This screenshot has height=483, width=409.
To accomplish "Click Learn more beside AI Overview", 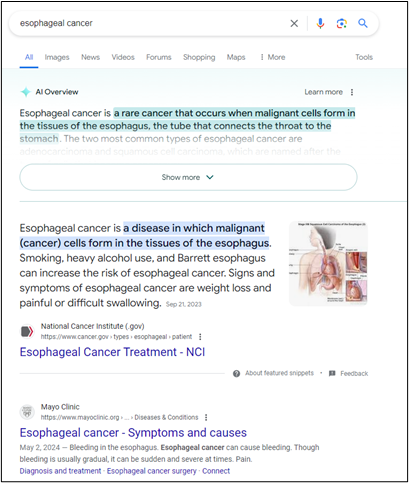I will click(323, 92).
